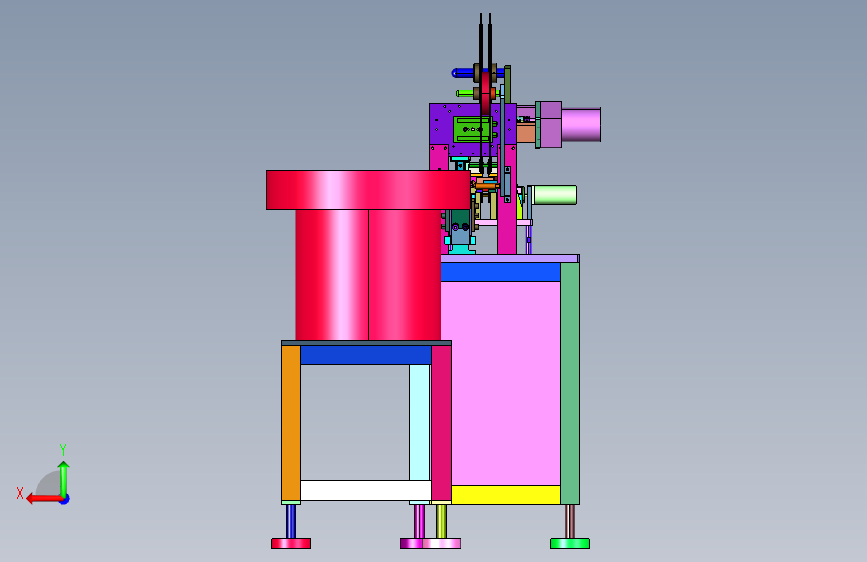The image size is (867, 562).
Task: Click the red X axis arrow of the triad
Action: click(44, 499)
